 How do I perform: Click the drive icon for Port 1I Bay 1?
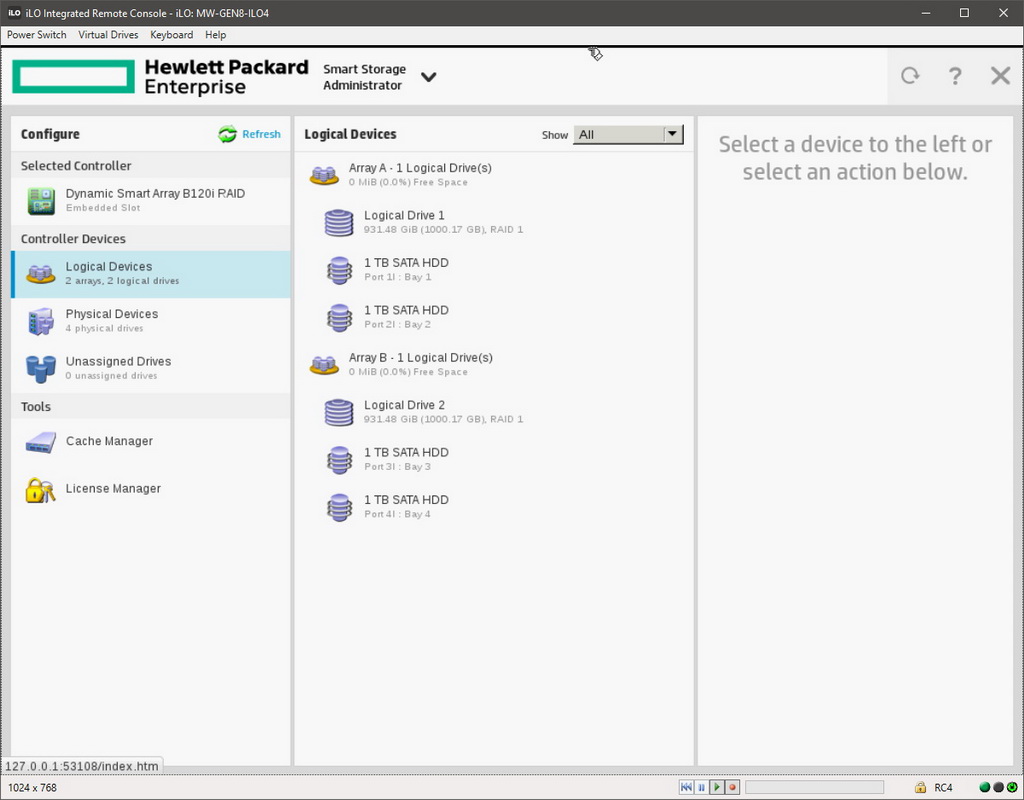click(x=339, y=270)
